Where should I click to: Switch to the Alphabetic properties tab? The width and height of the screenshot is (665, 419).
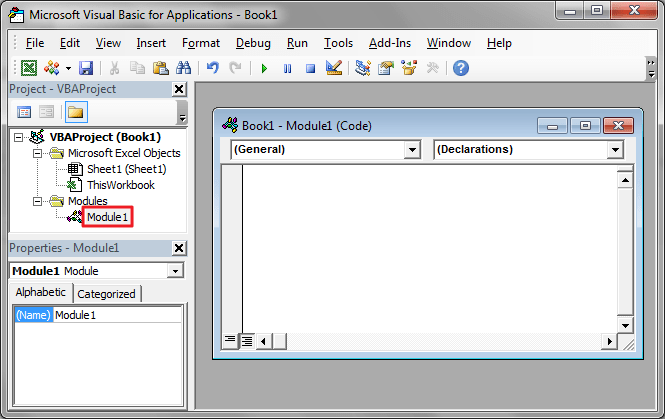point(41,292)
